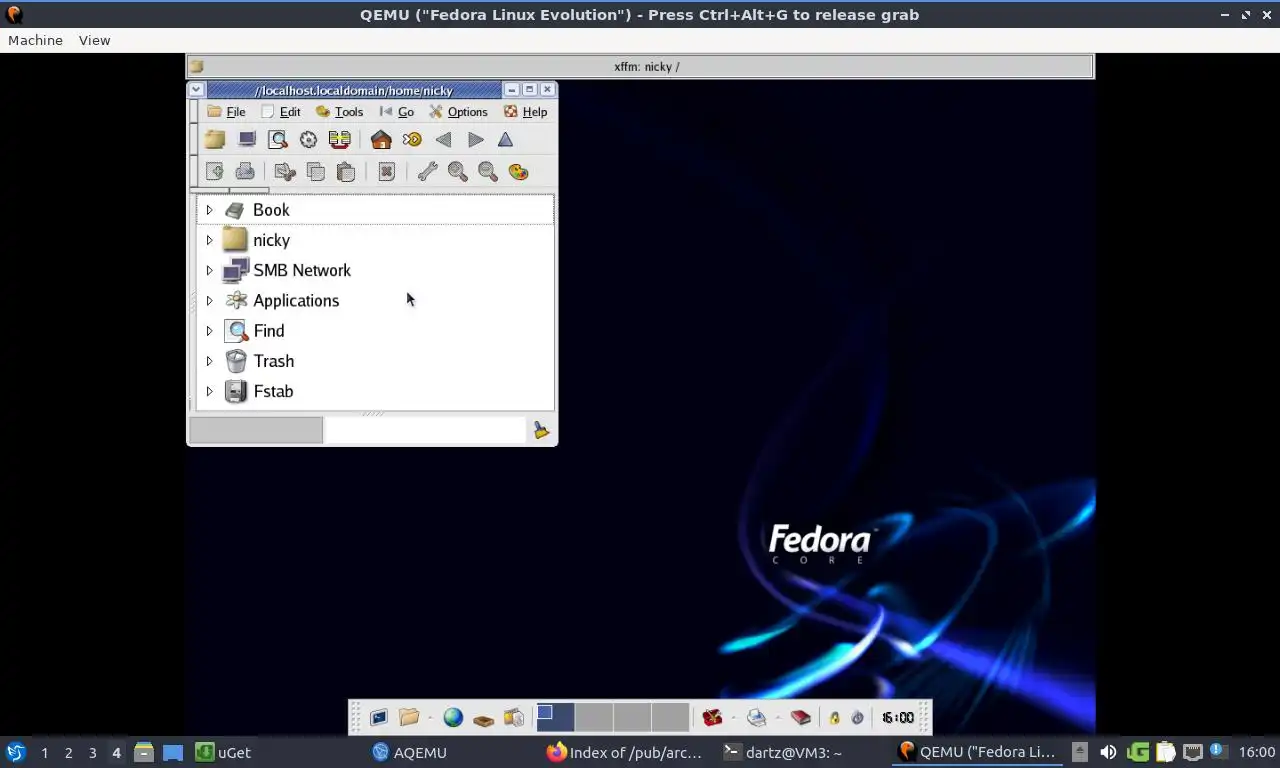The width and height of the screenshot is (1280, 768).
Task: Open window menu arrow in xffm title bar
Action: point(197,90)
